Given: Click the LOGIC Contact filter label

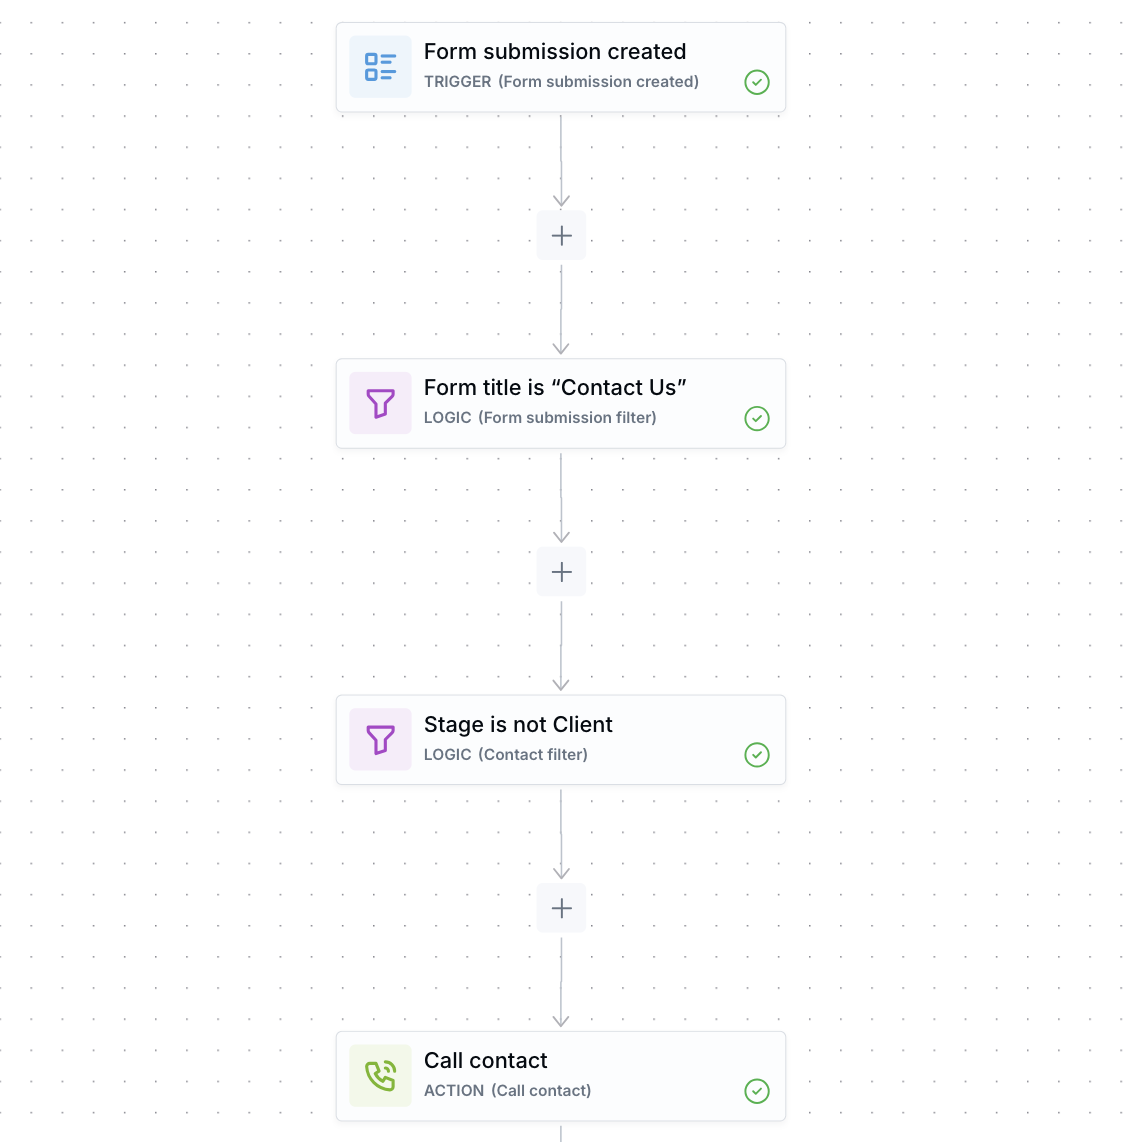Looking at the screenshot, I should (506, 754).
